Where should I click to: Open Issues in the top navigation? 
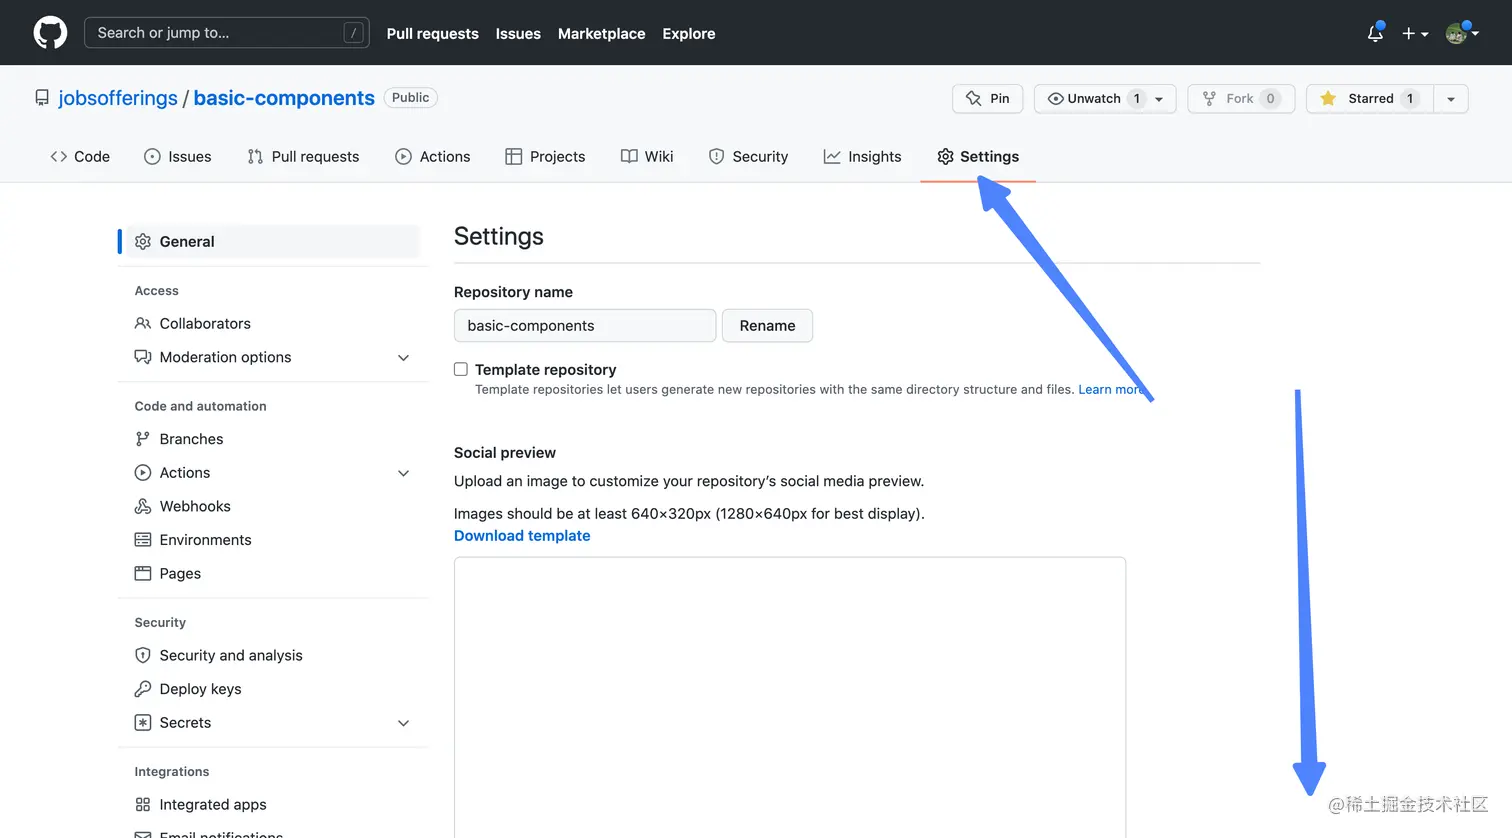click(518, 33)
